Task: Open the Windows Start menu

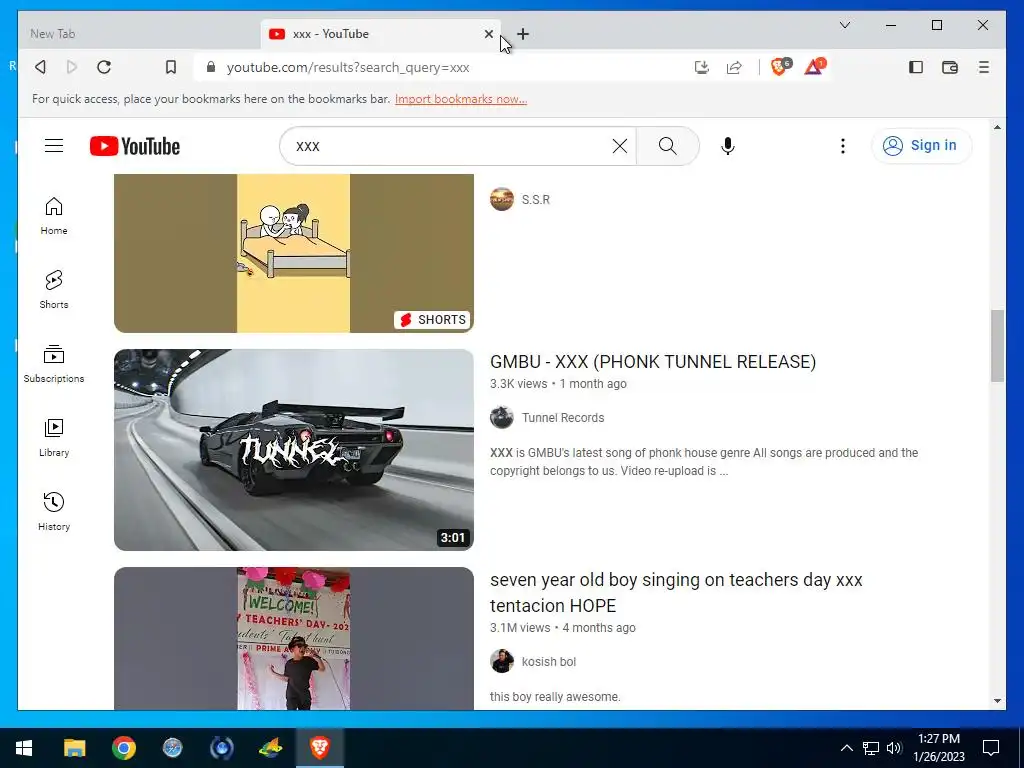Action: [x=24, y=748]
